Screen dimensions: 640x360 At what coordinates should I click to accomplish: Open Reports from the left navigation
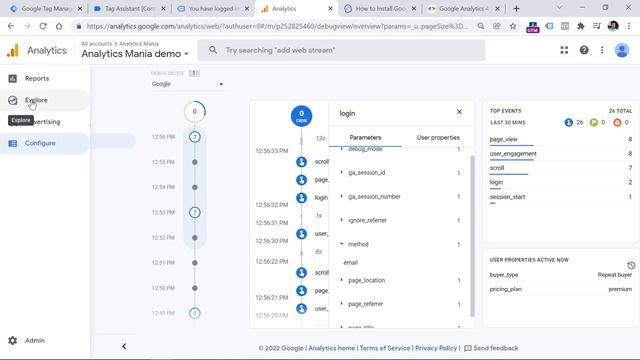point(37,78)
